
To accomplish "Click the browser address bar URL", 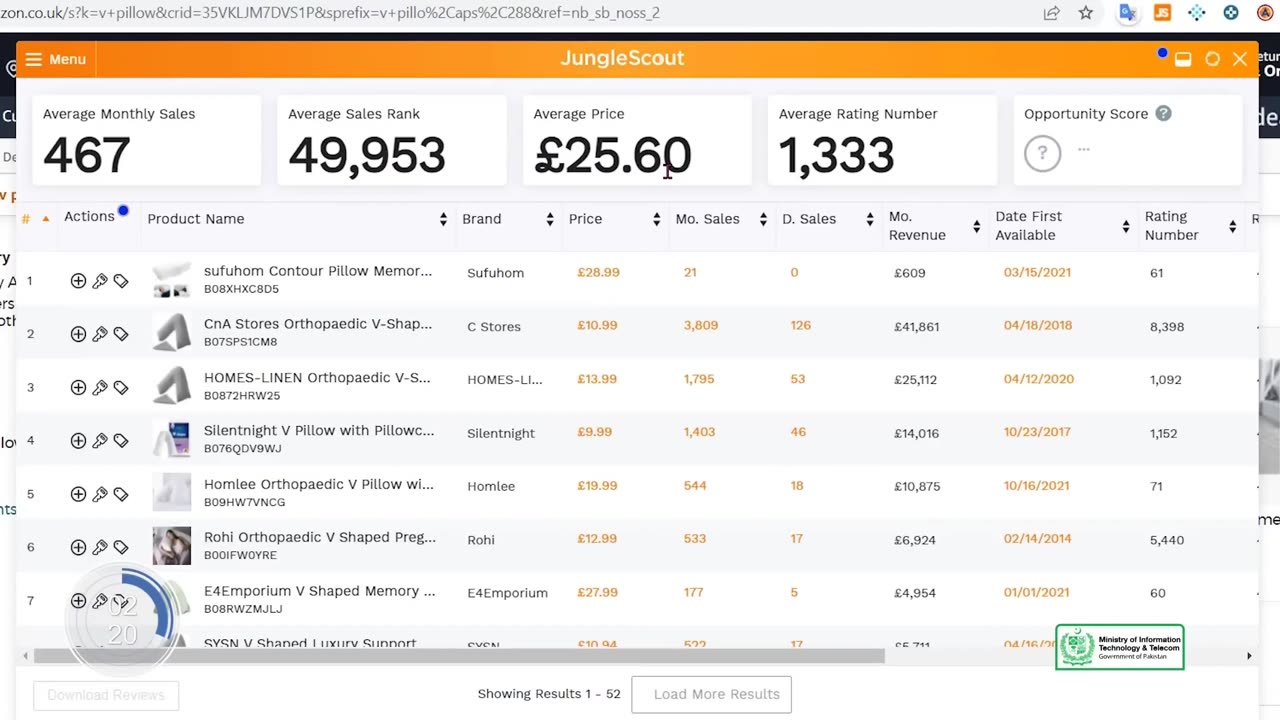I will coord(330,13).
